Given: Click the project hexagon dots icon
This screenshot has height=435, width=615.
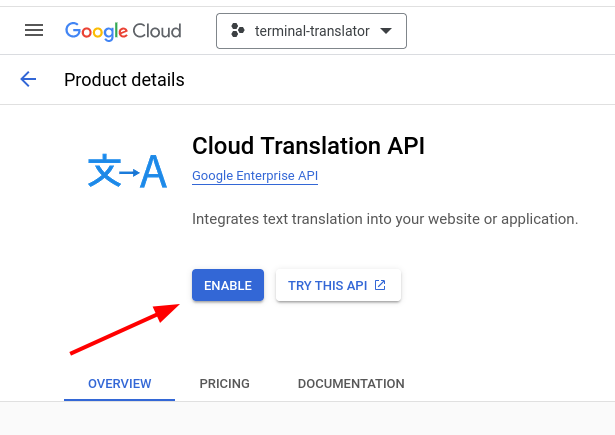Looking at the screenshot, I should click(238, 30).
